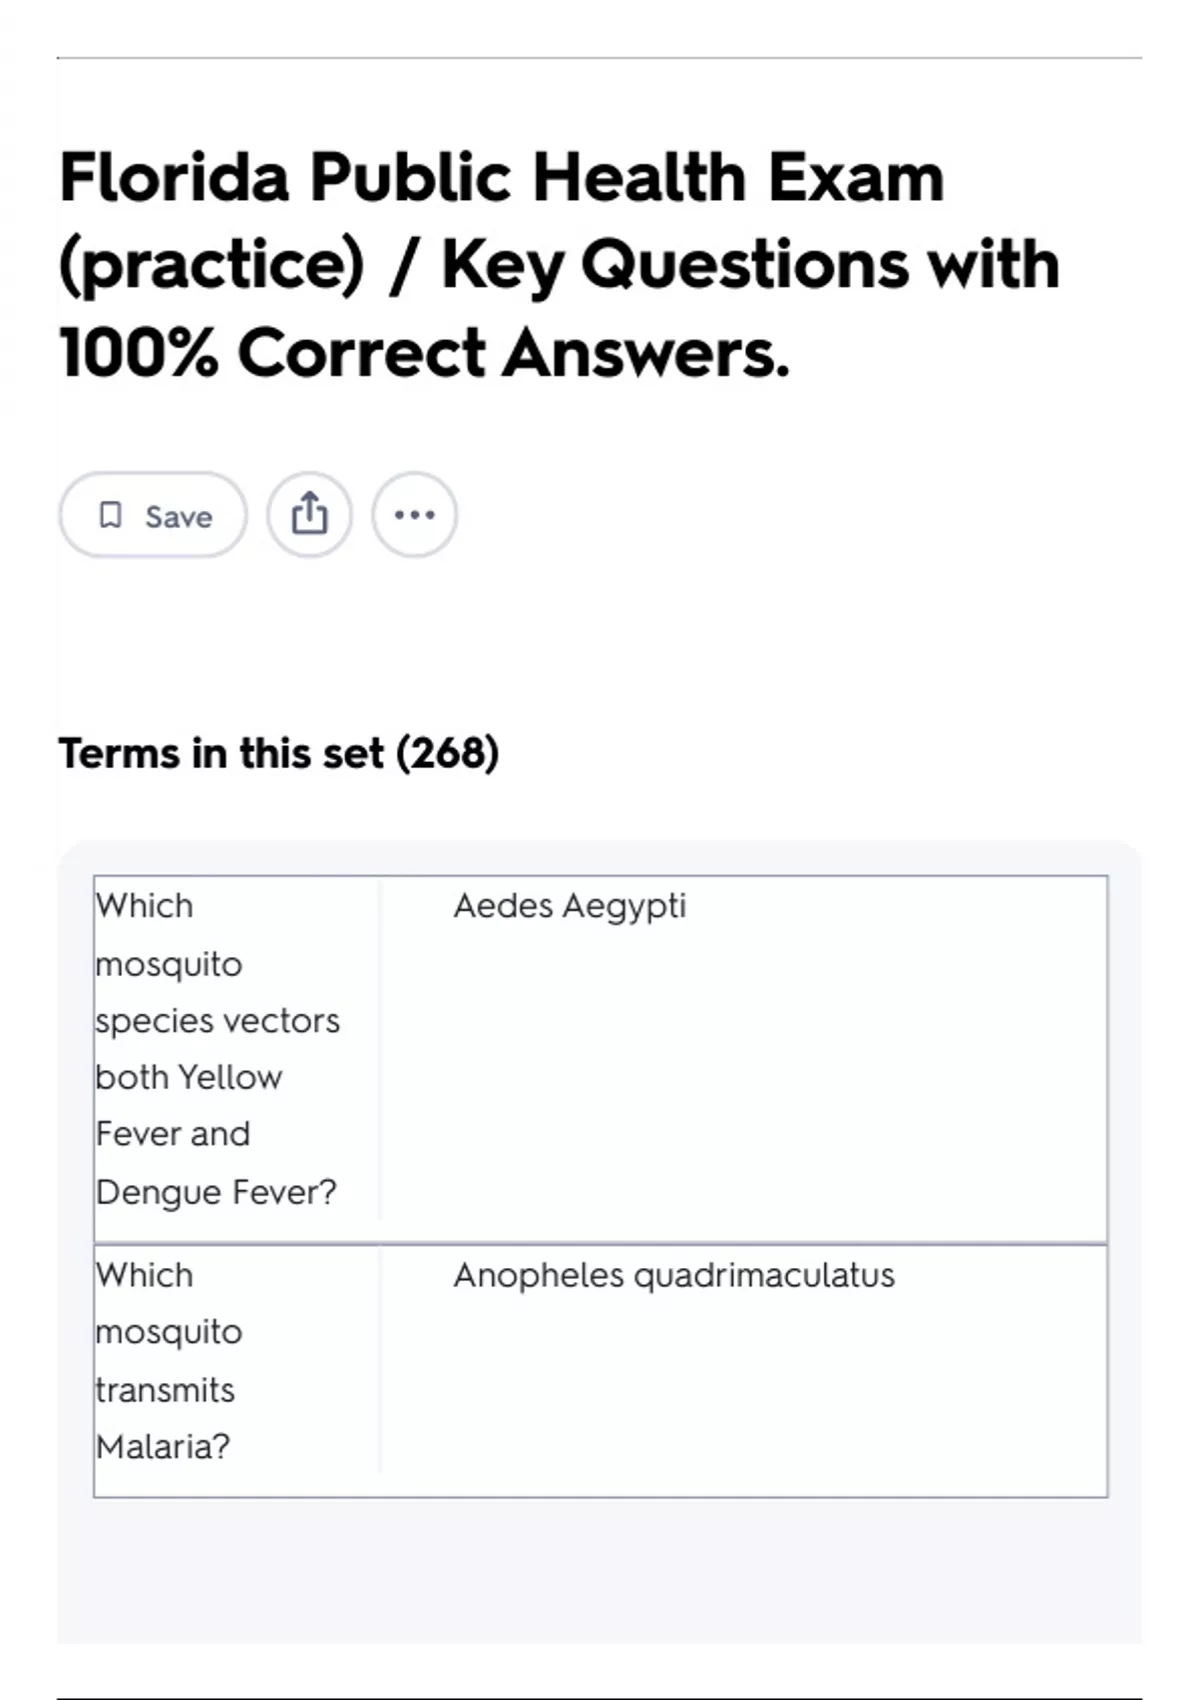Open the three-dot more options menu

414,515
